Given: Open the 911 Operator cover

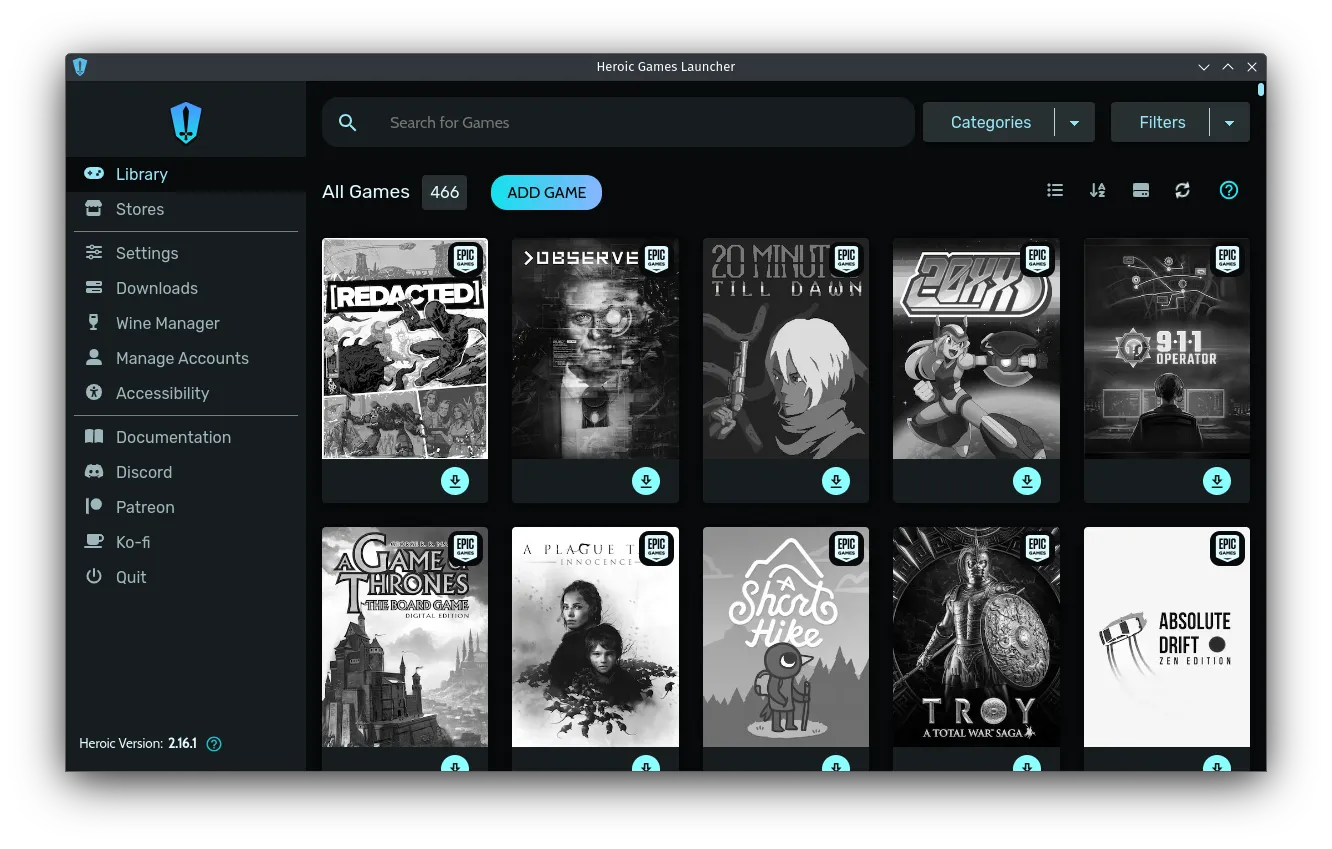Looking at the screenshot, I should (1167, 348).
